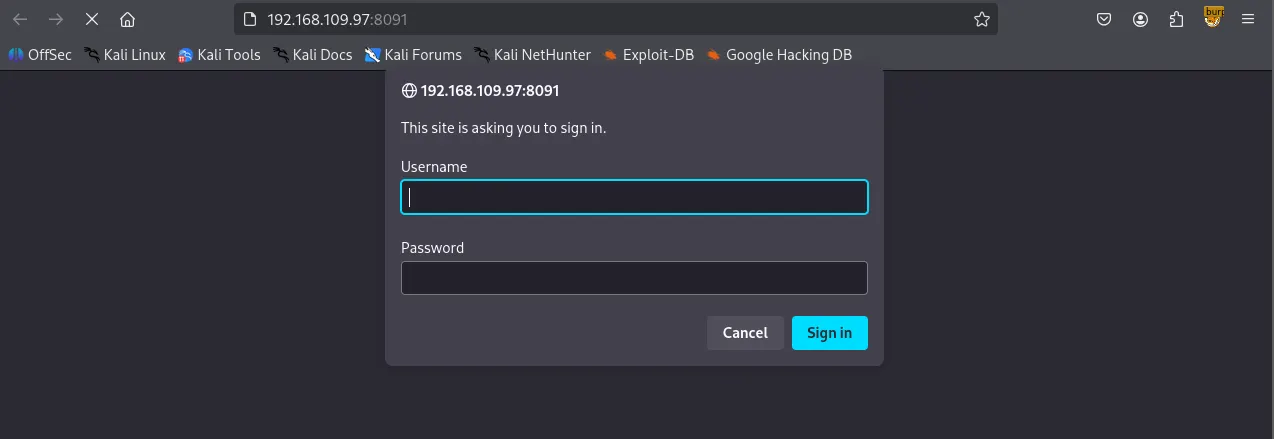Viewport: 1274px width, 439px height.
Task: Bookmark this page with the star
Action: (981, 19)
